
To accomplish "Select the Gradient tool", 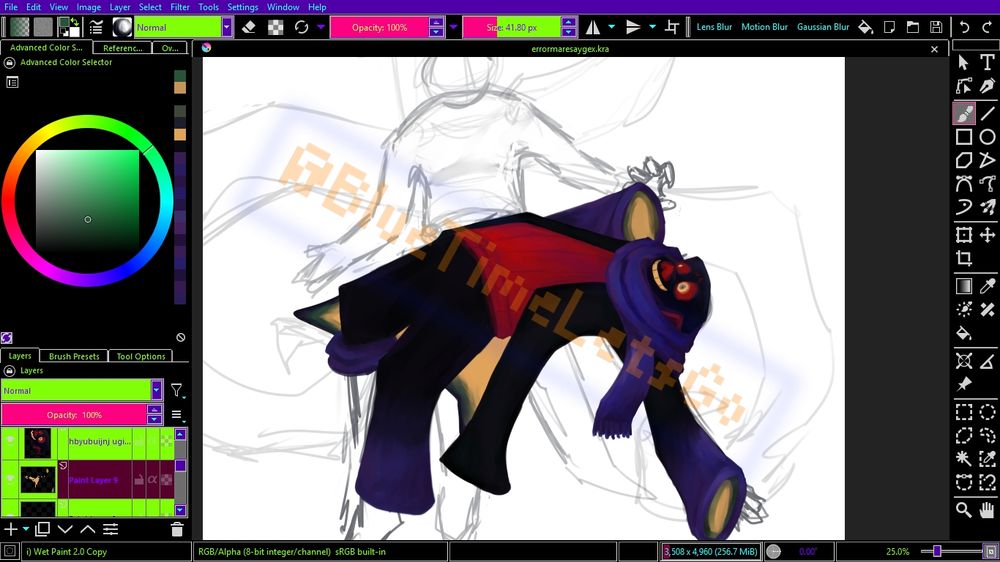I will click(x=964, y=286).
